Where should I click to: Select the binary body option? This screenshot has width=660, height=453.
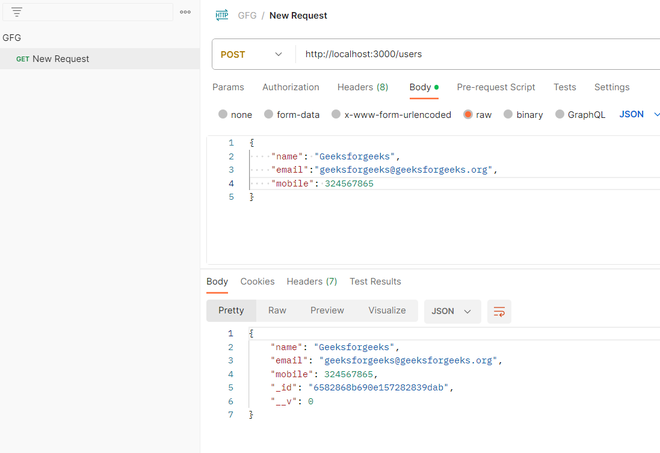pos(509,115)
